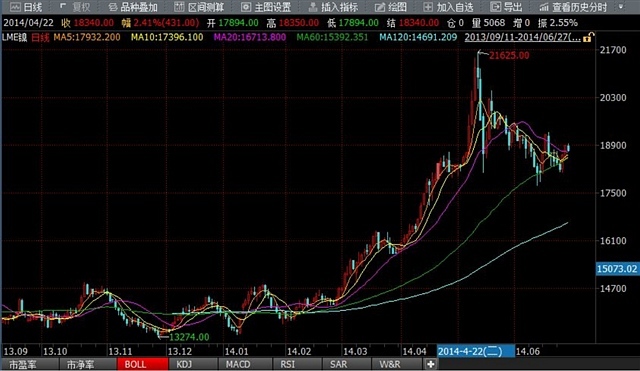Click the change value 2.41%(431.00)

click(166, 23)
